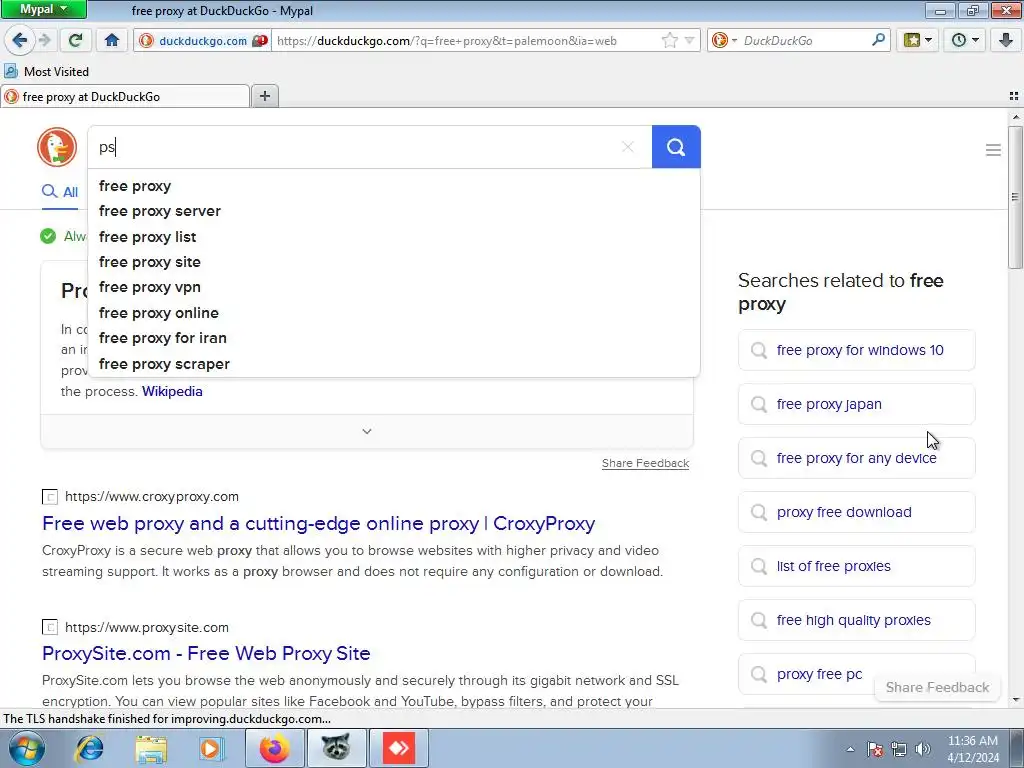Click the floating Share Feedback button
The height and width of the screenshot is (768, 1024).
(x=937, y=687)
